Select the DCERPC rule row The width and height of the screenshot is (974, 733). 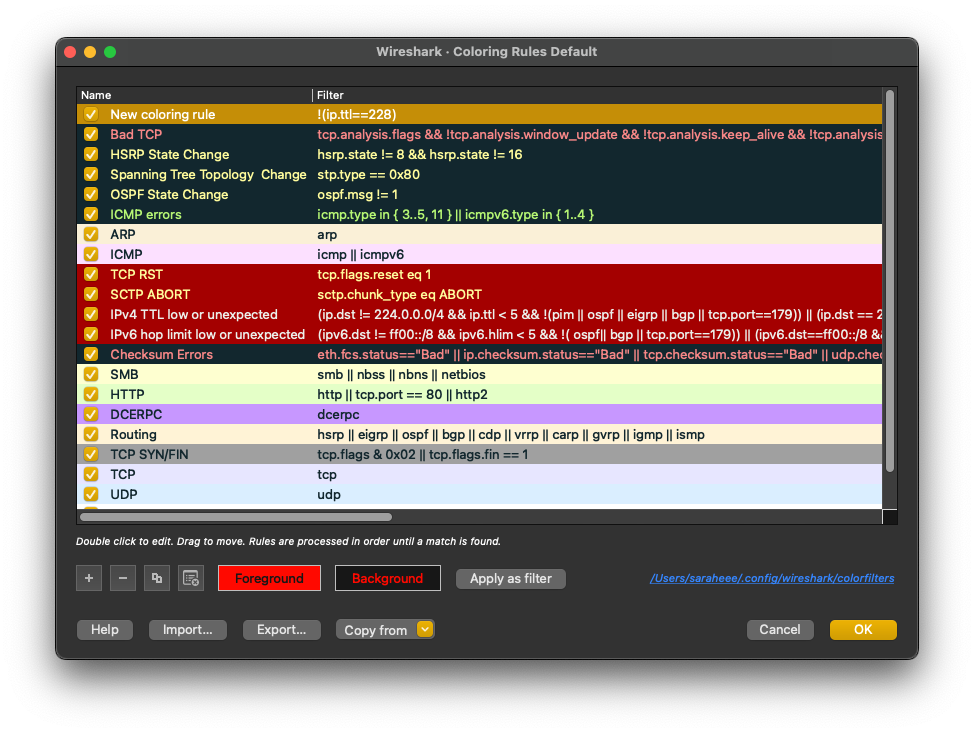click(x=479, y=414)
